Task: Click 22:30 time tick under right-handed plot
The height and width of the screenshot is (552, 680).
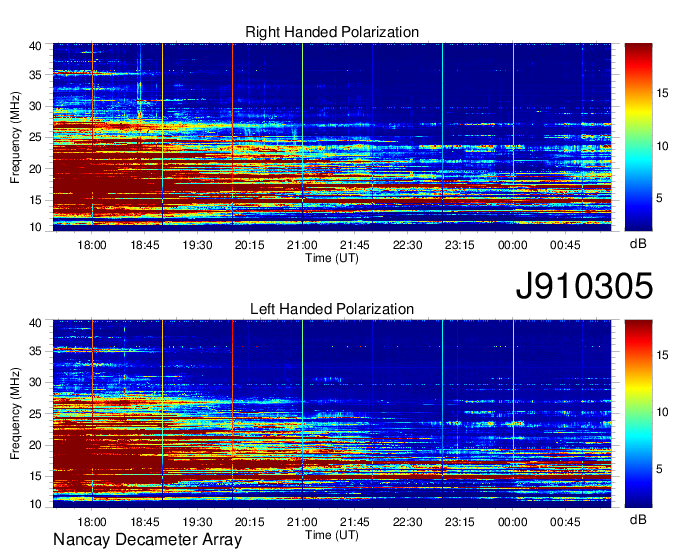Action: point(408,245)
